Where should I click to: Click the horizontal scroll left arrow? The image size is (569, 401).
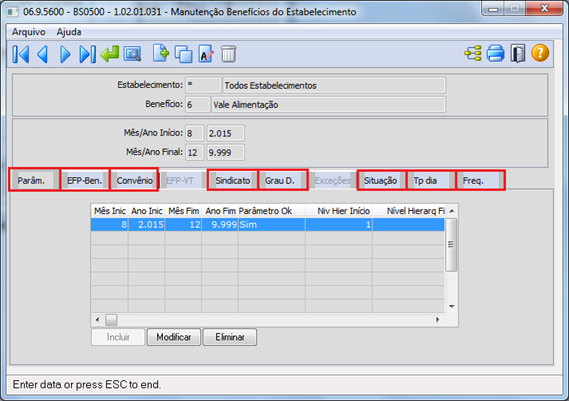(97, 320)
